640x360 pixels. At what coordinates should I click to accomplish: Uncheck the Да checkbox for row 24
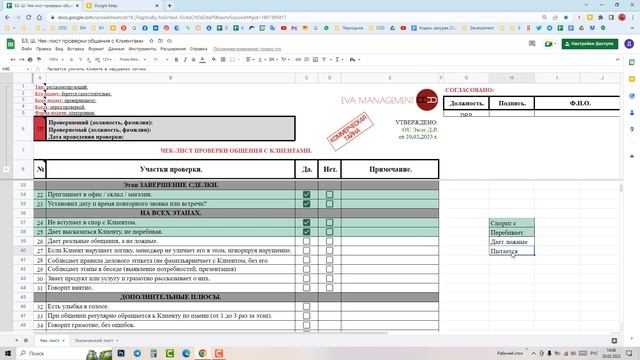(x=307, y=222)
